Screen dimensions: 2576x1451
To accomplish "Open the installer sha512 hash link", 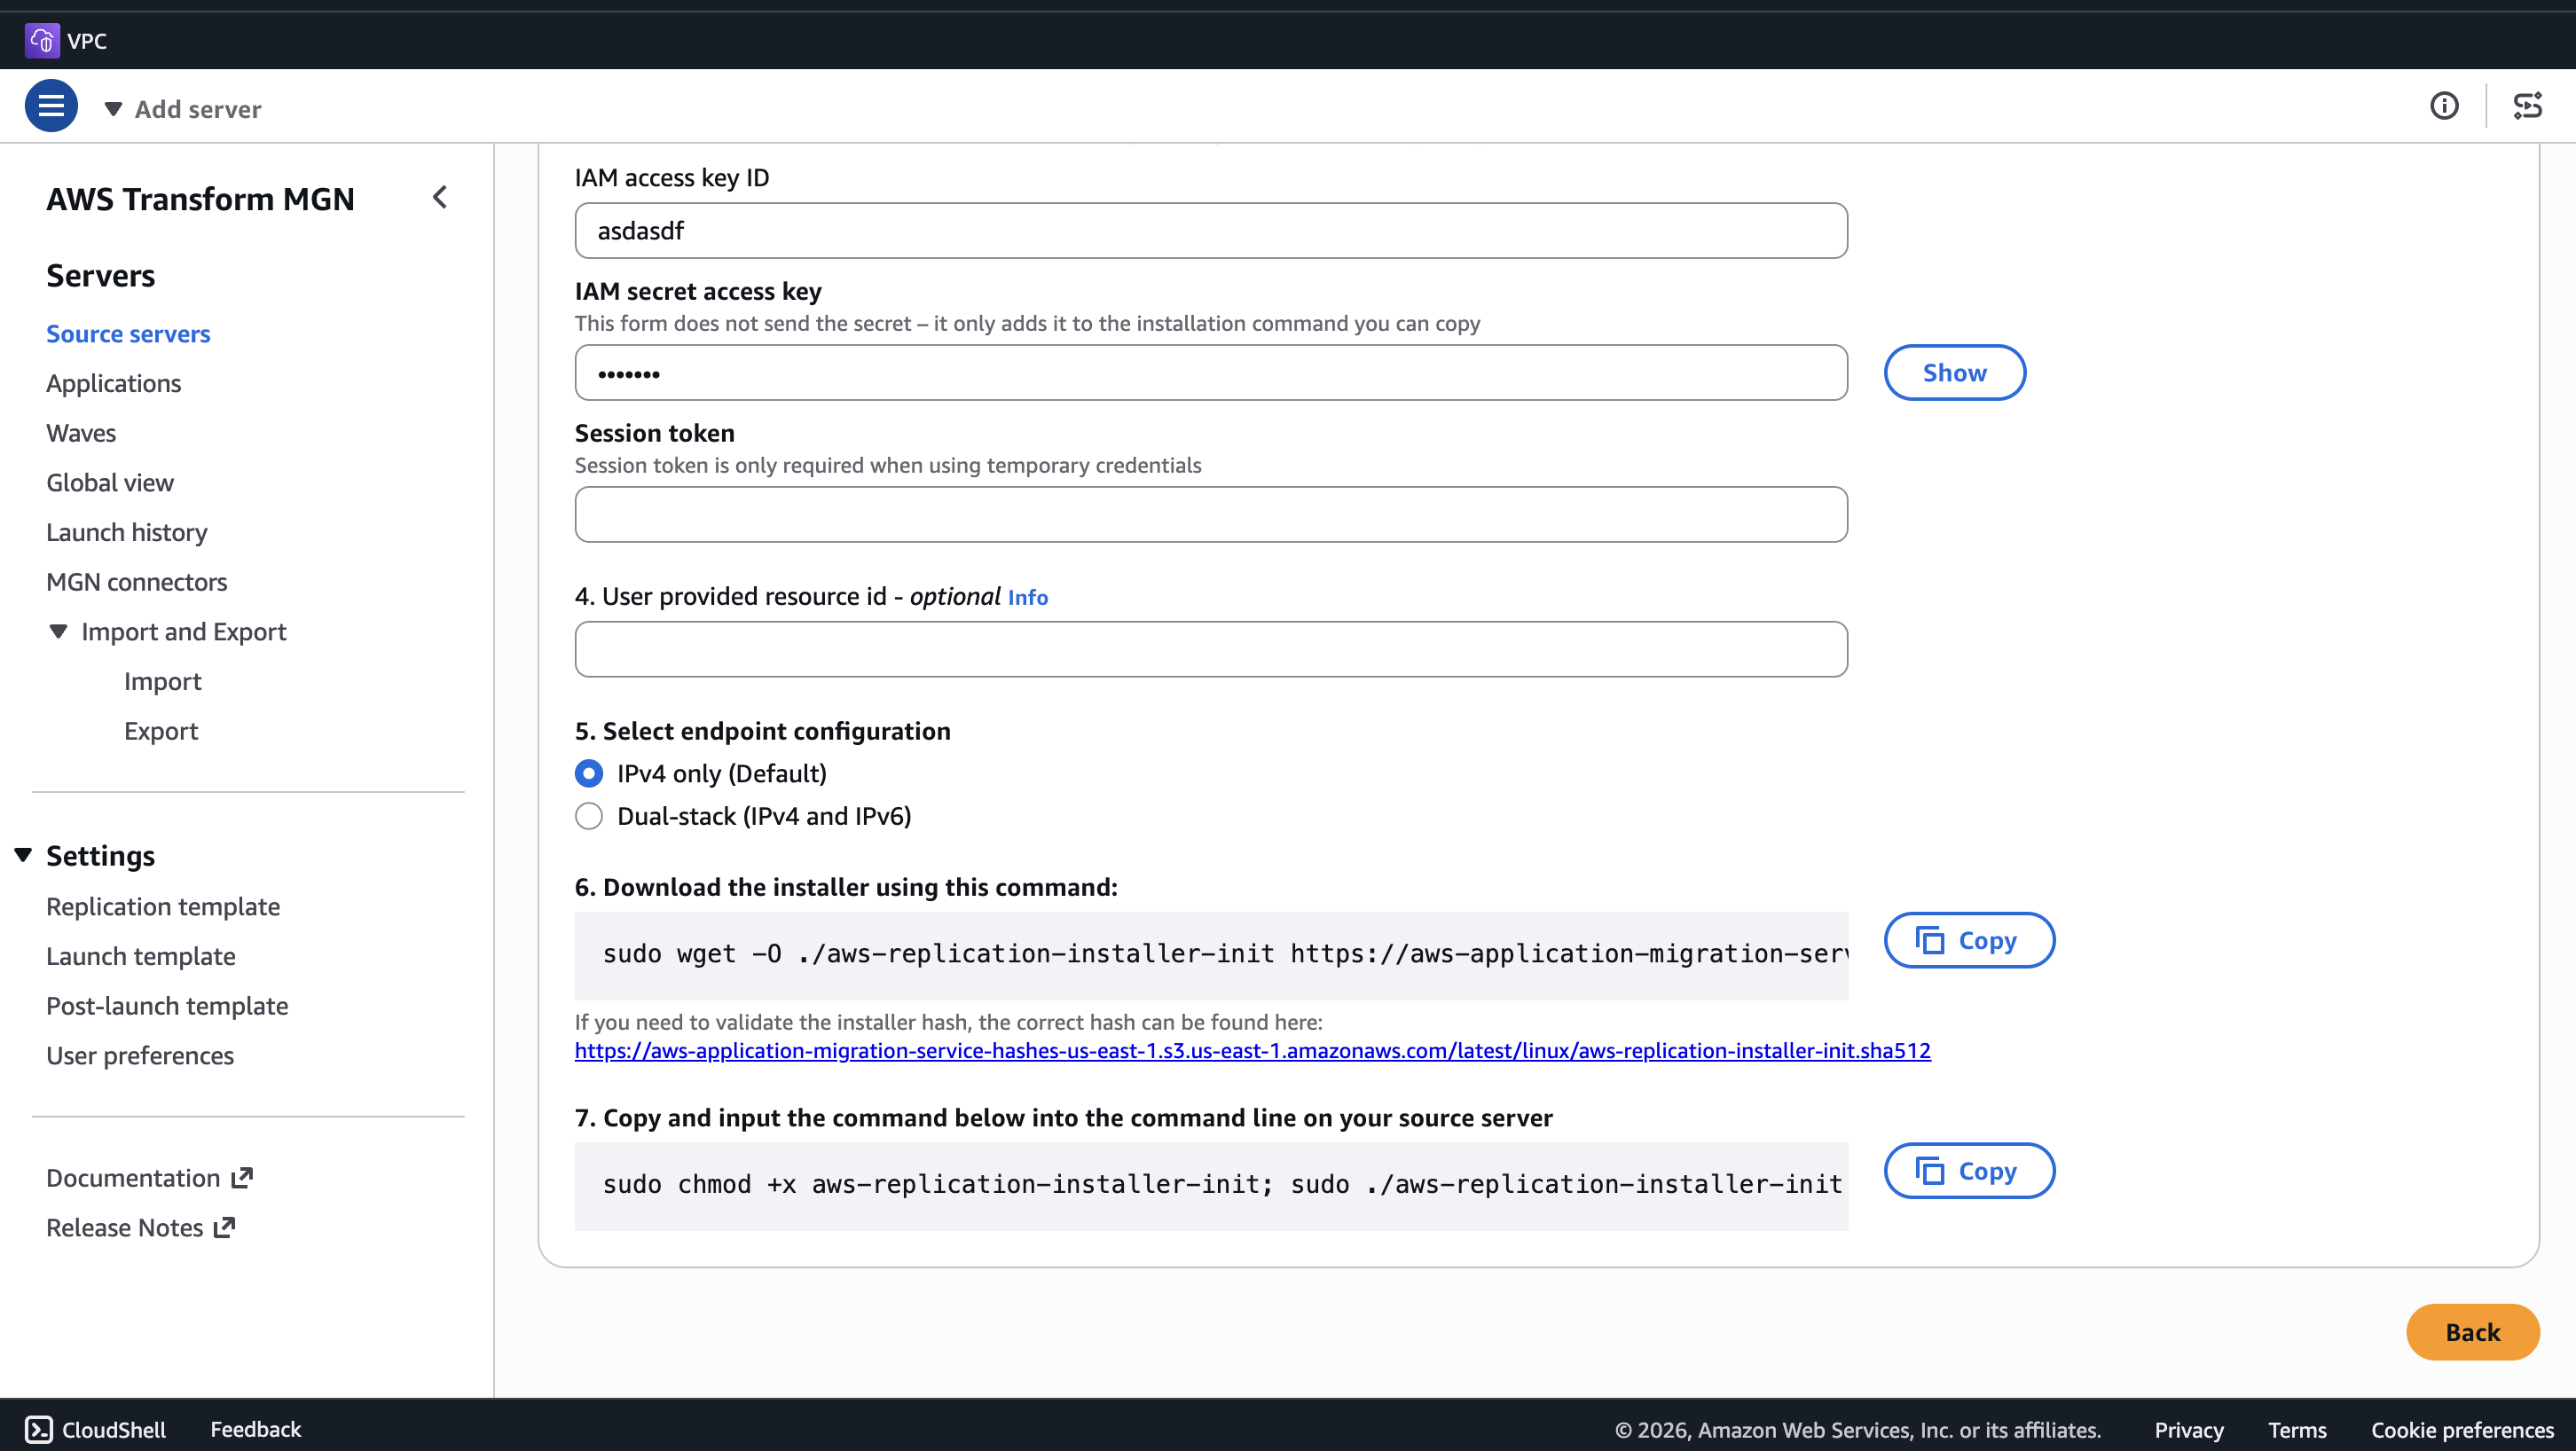I will [1253, 1051].
